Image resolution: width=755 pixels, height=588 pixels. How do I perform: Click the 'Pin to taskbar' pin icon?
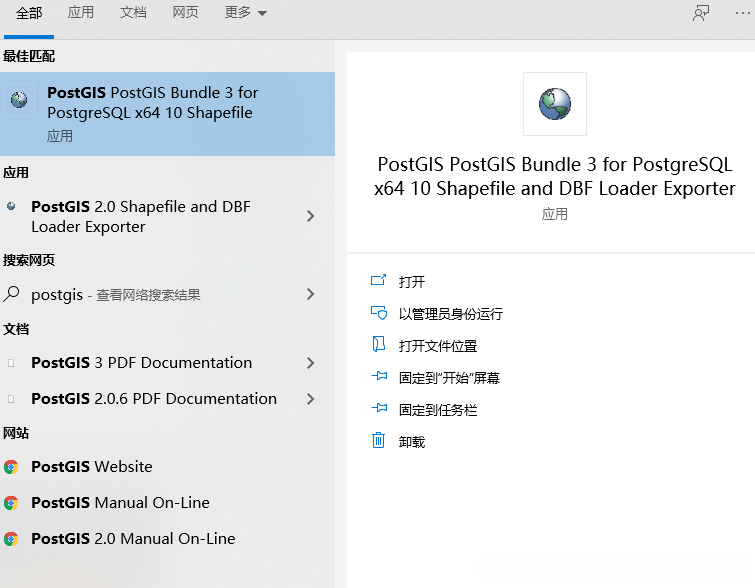coord(378,409)
